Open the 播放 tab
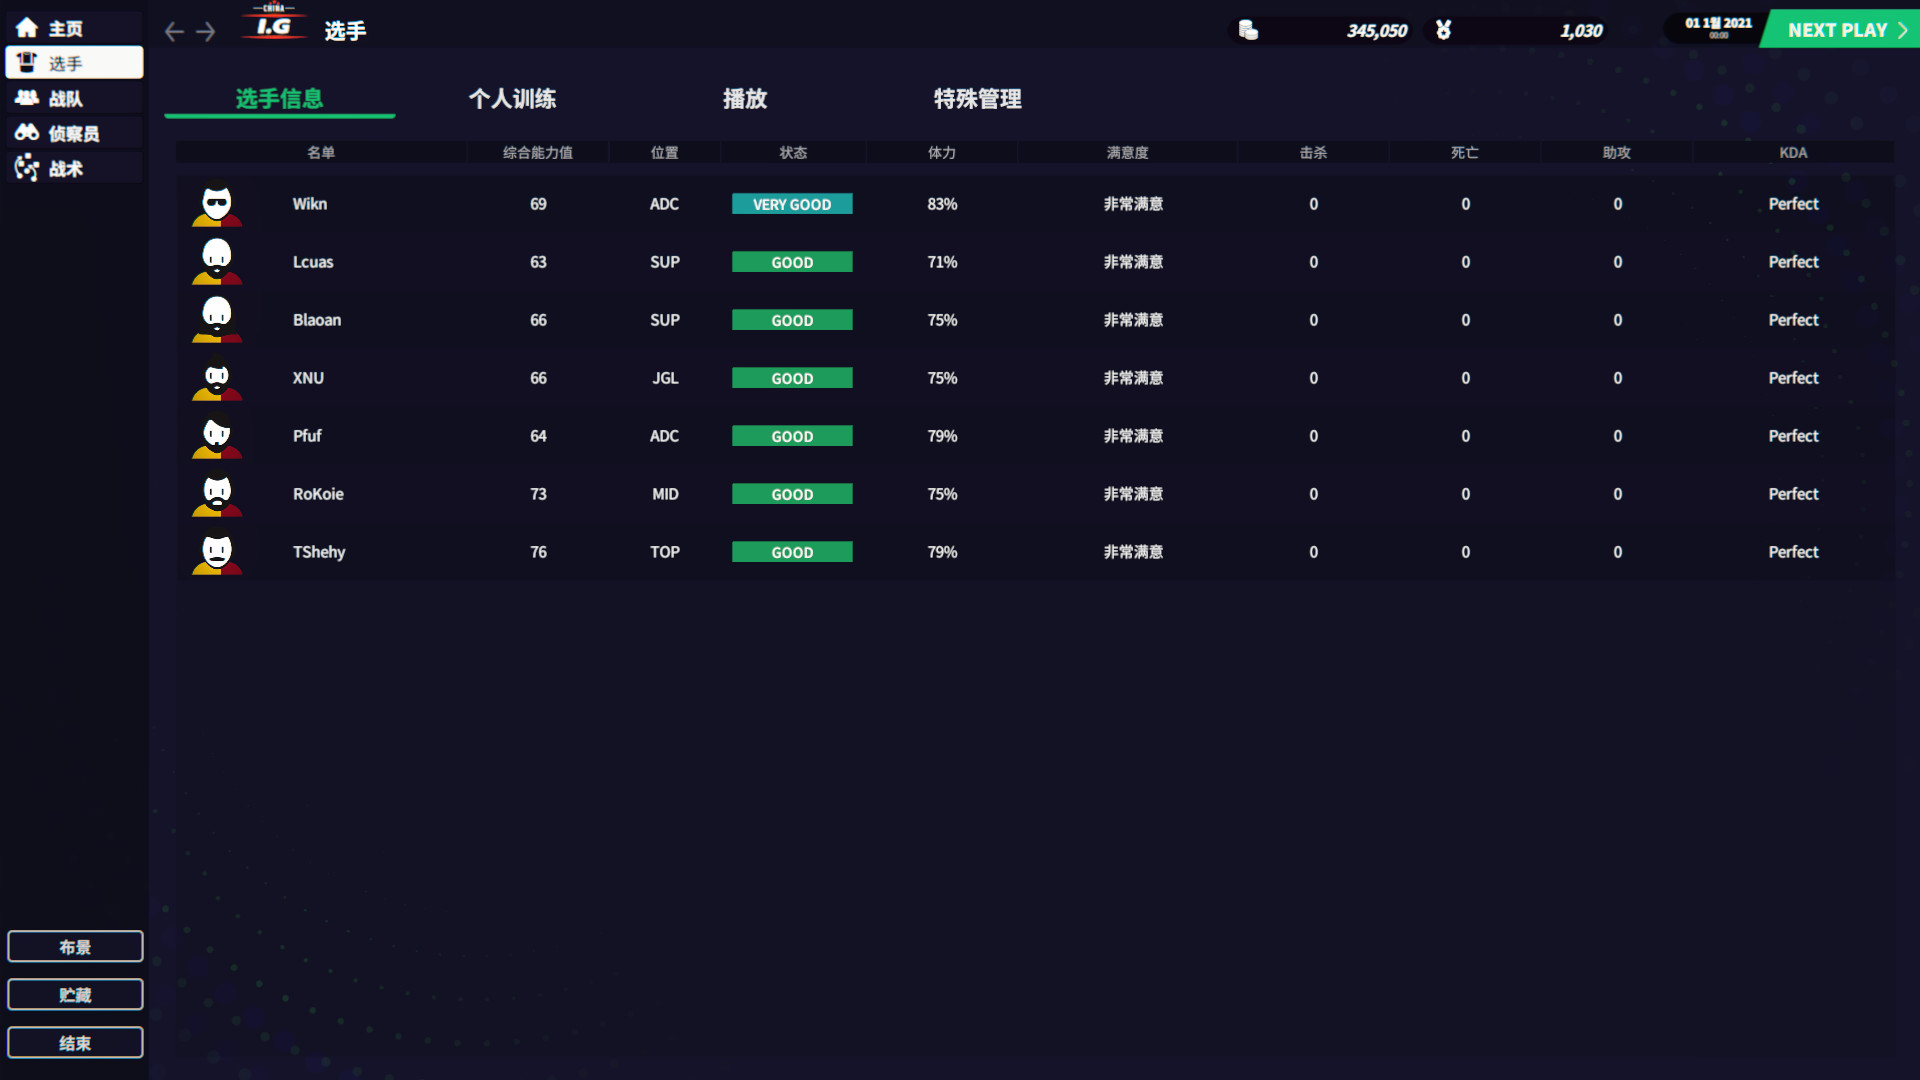1920x1080 pixels. (x=744, y=99)
